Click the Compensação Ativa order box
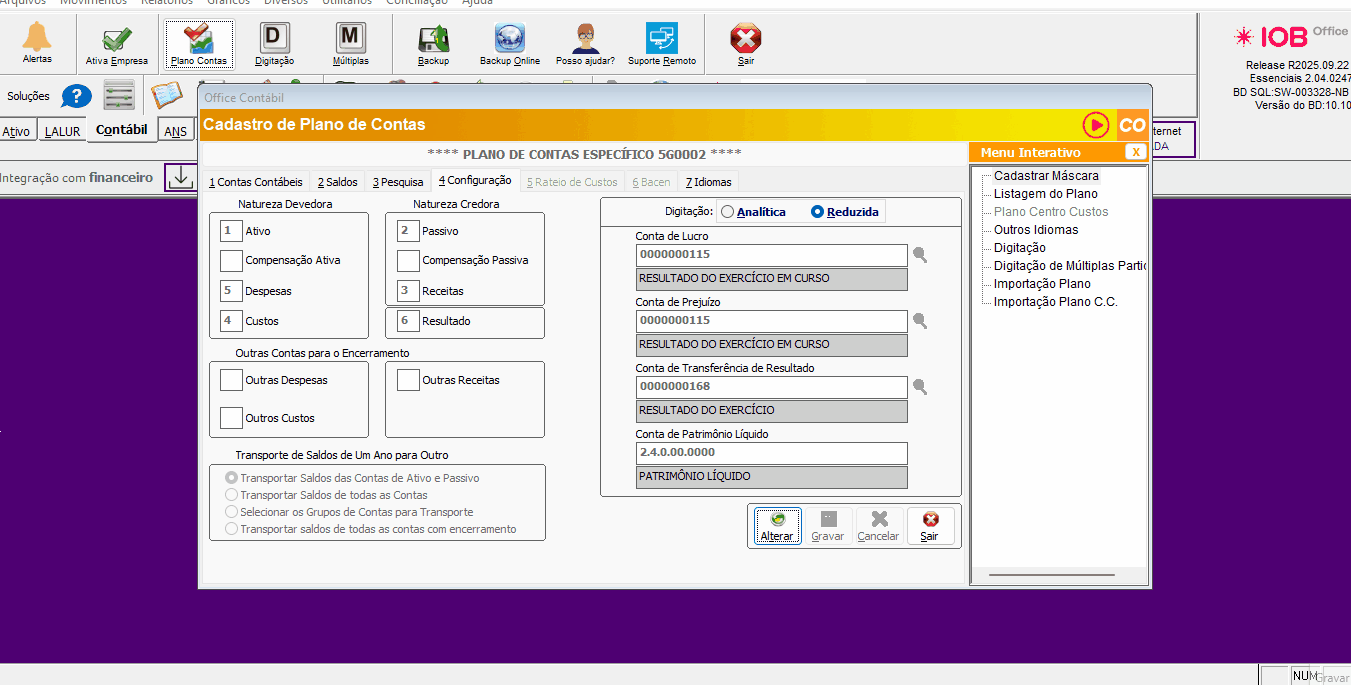 click(231, 261)
